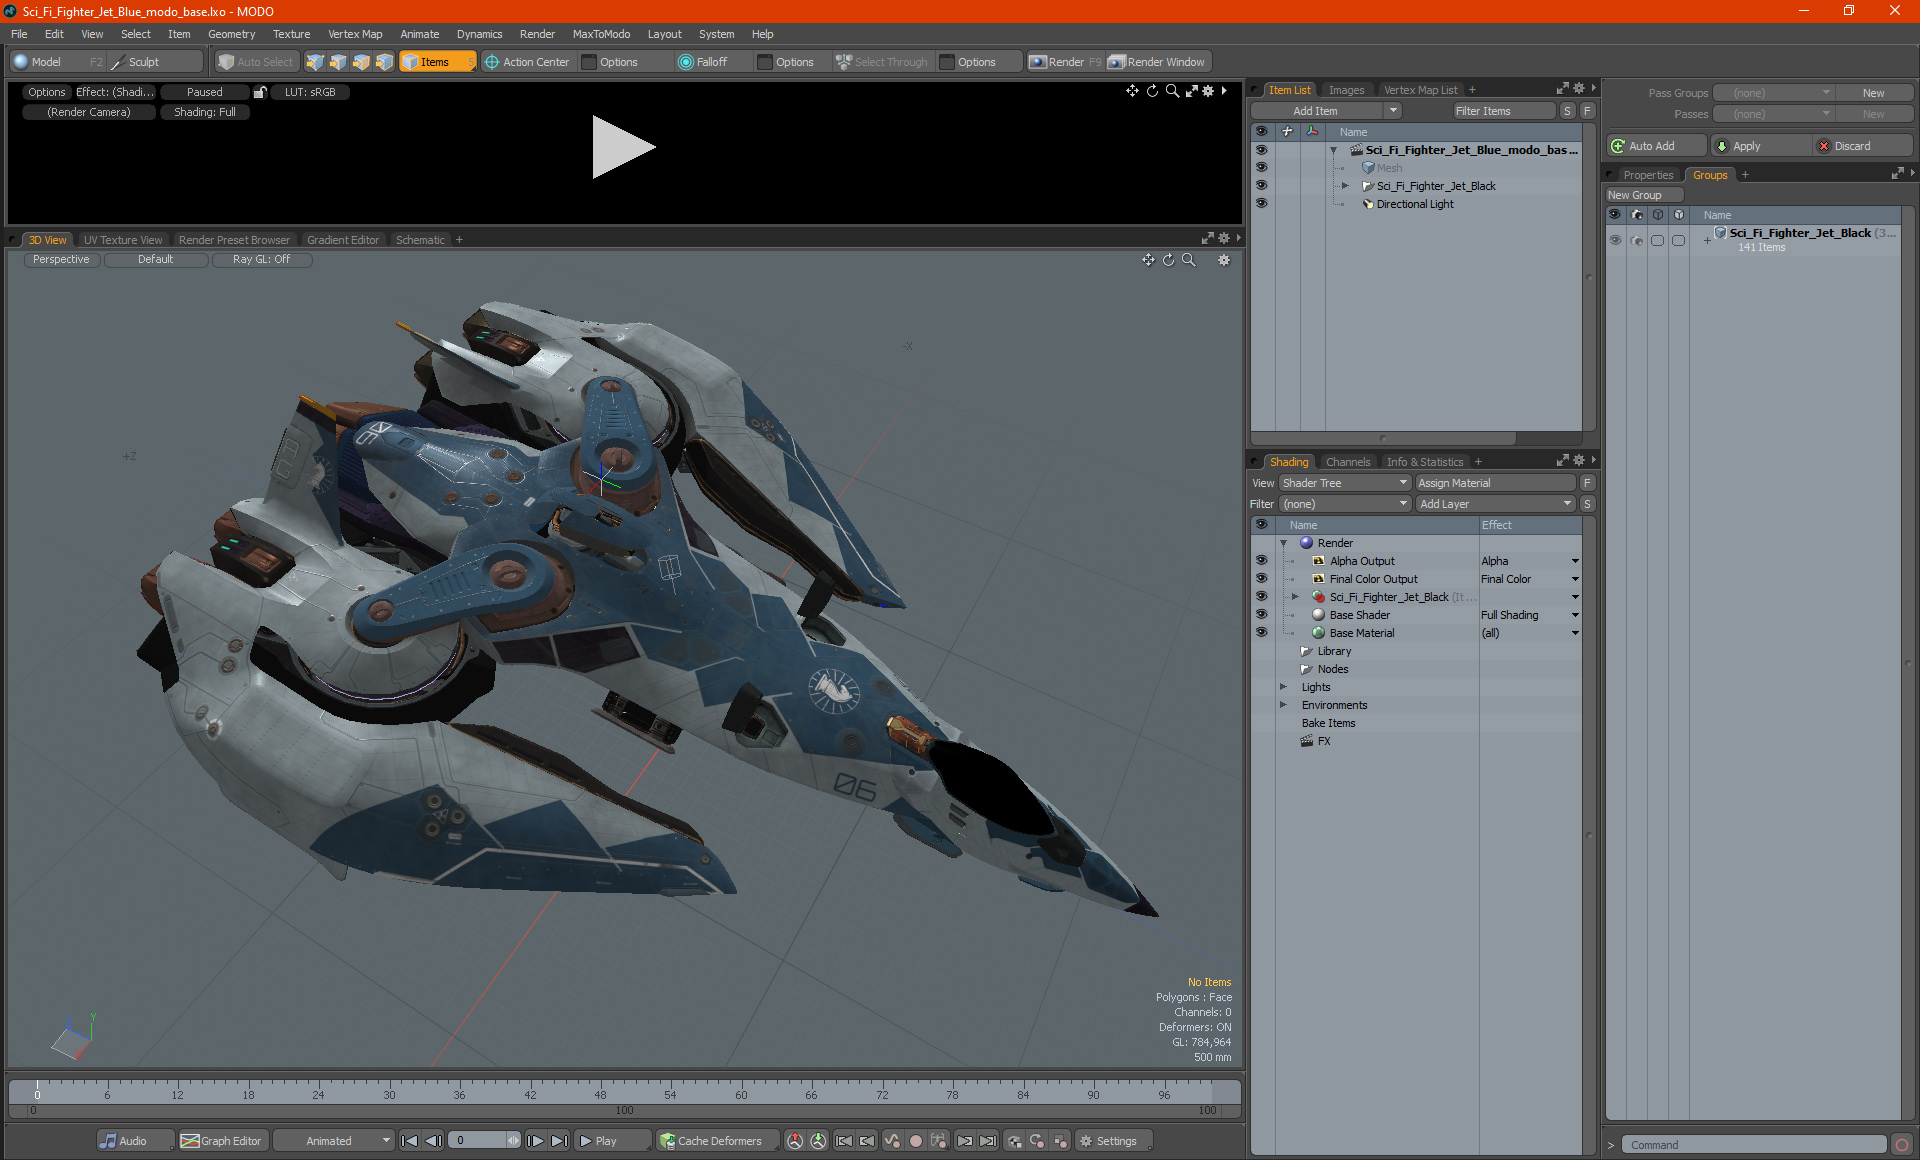The image size is (1920, 1160).
Task: Toggle Final Color Output visibility eye
Action: tap(1261, 579)
